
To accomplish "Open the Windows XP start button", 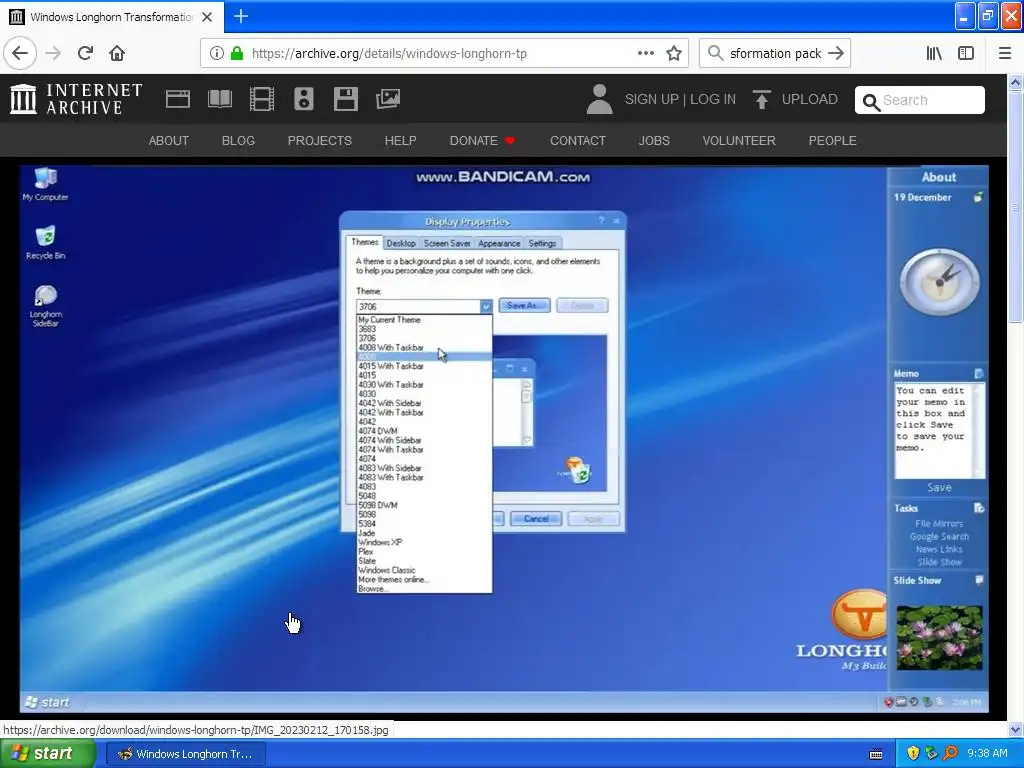I will click(48, 753).
